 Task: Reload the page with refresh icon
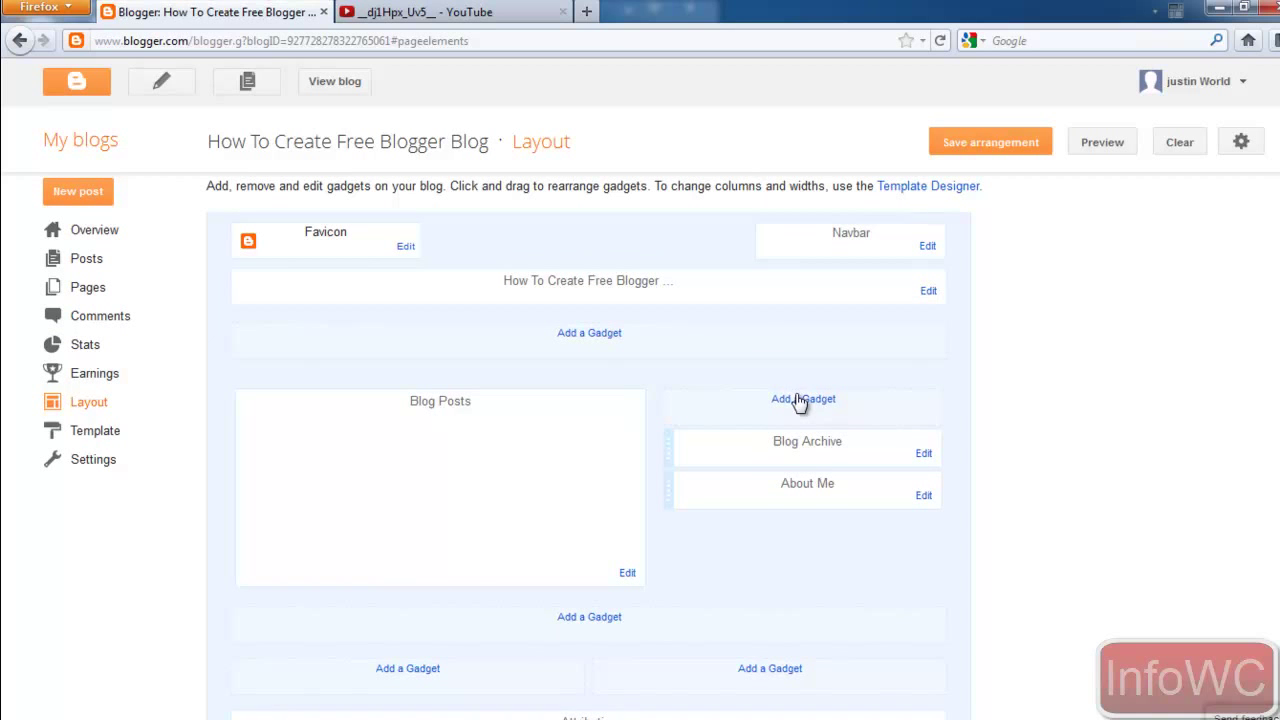(940, 41)
